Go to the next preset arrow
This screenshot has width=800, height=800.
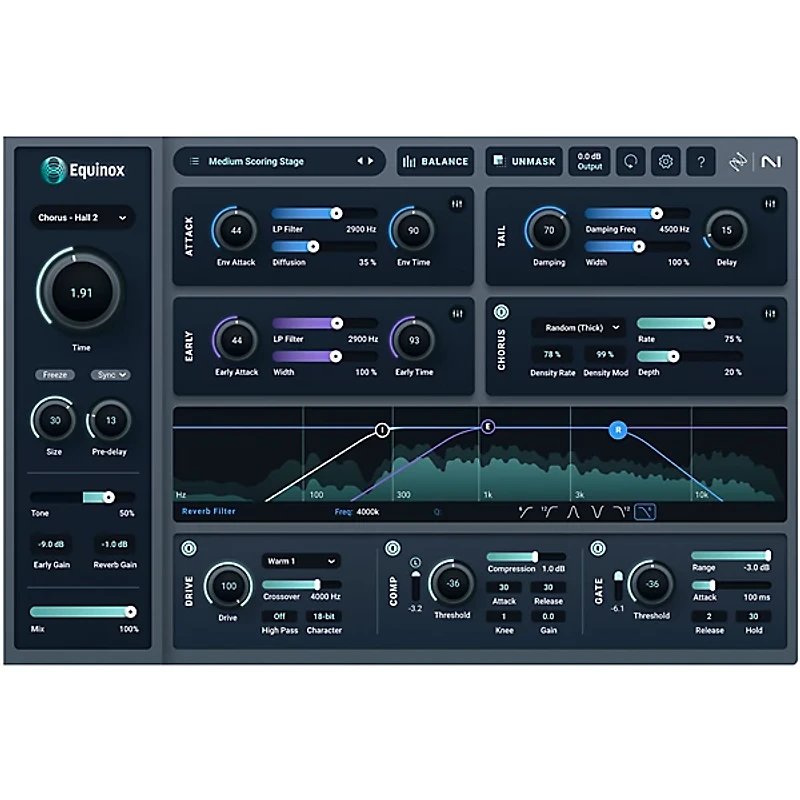pos(370,161)
